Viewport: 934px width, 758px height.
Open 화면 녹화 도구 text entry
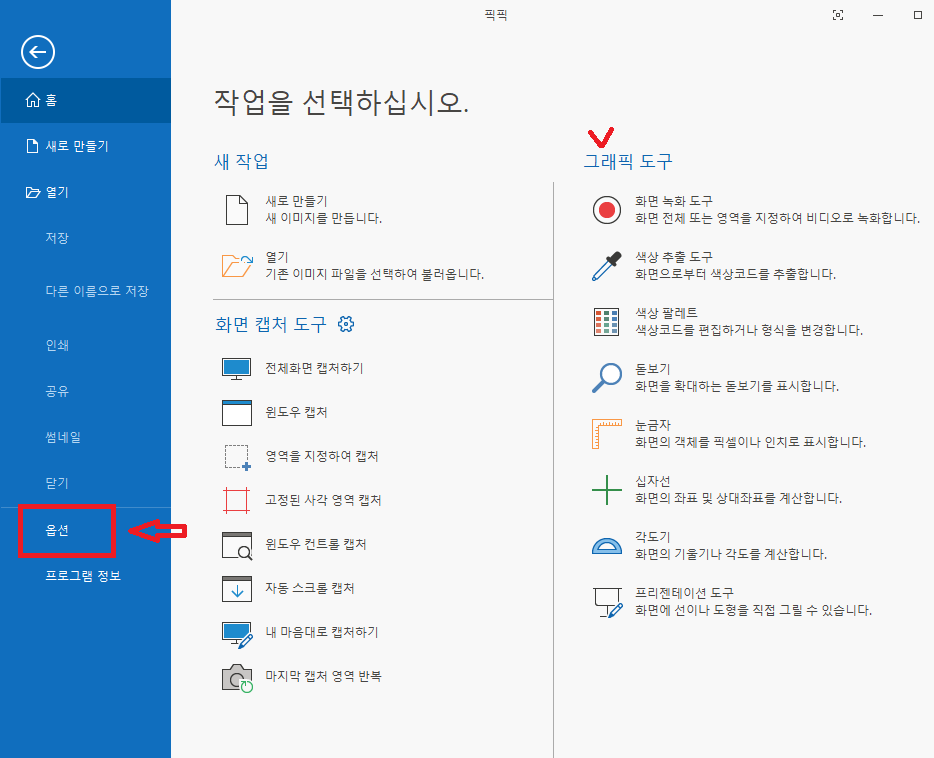tap(674, 201)
